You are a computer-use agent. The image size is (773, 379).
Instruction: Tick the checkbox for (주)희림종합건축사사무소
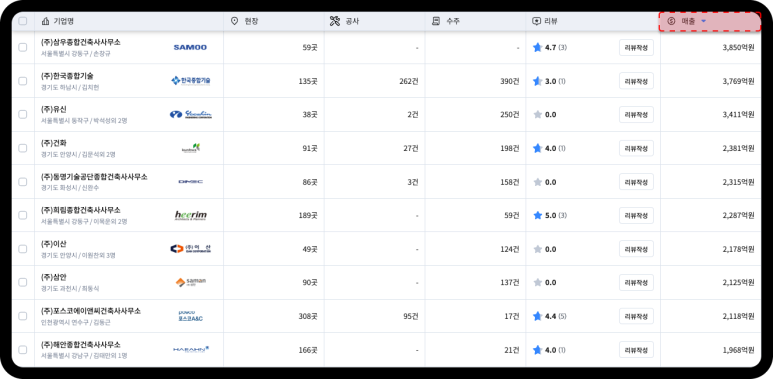coord(23,215)
